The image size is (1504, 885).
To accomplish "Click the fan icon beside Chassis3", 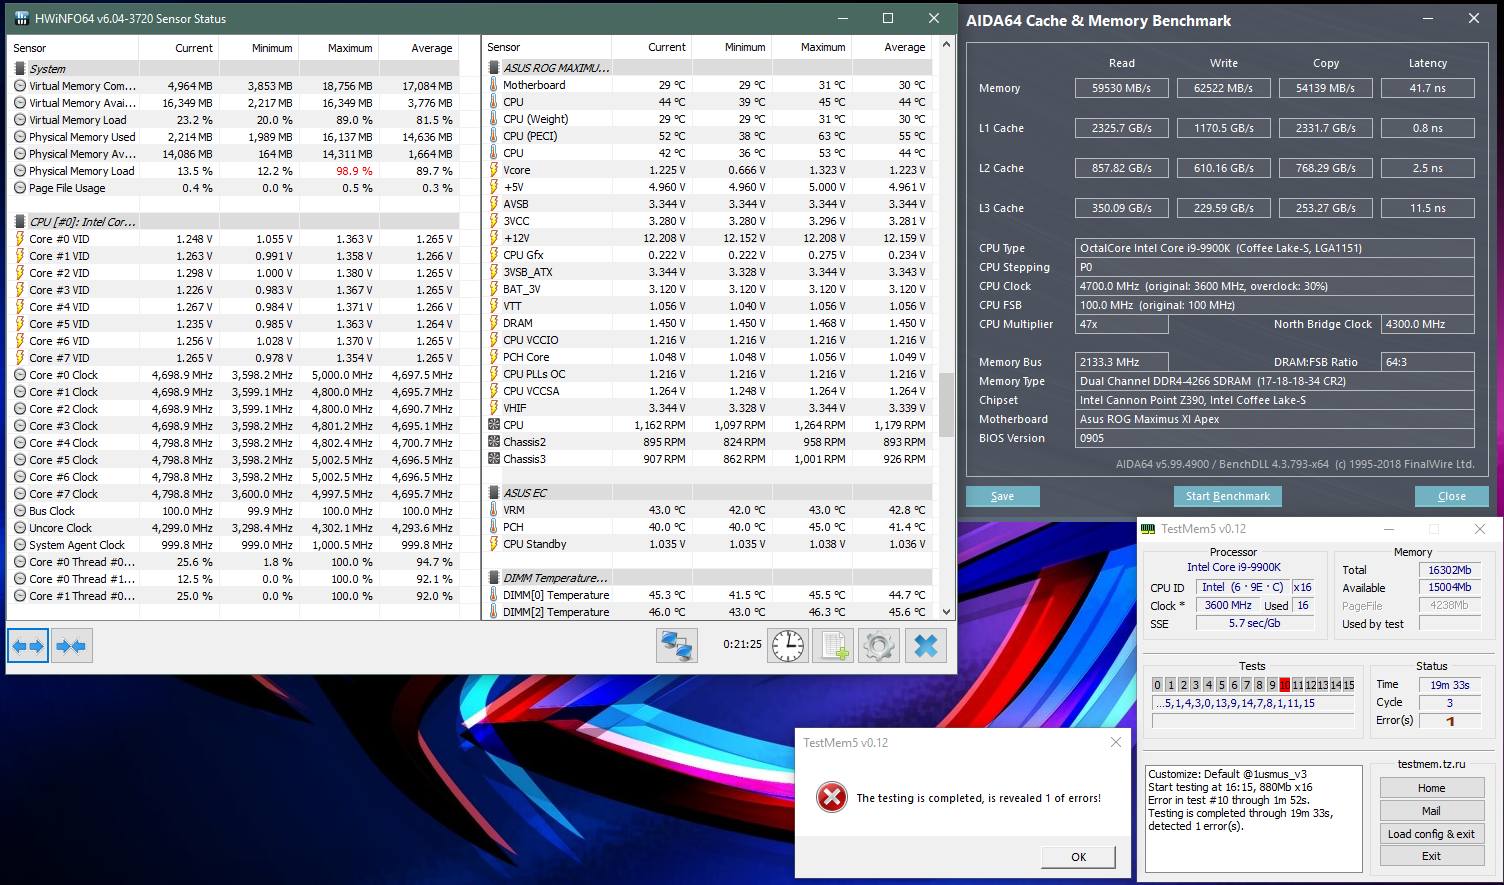I will (x=494, y=459).
